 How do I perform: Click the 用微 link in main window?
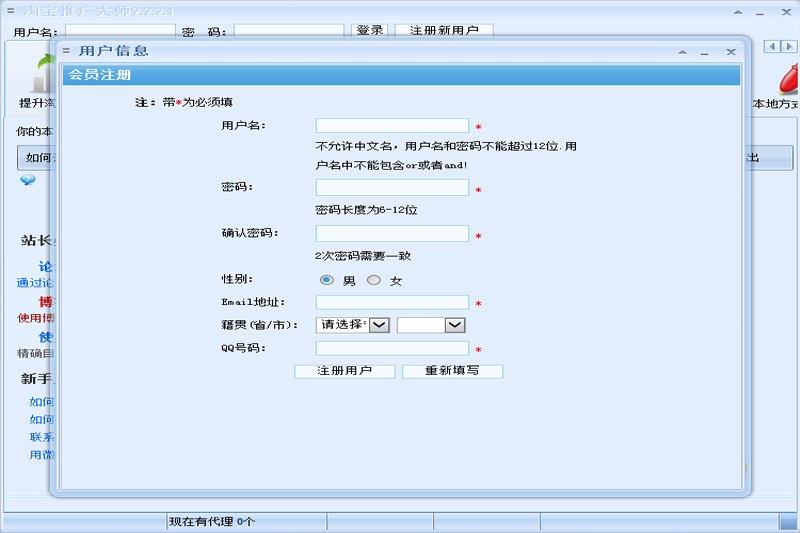click(x=42, y=454)
